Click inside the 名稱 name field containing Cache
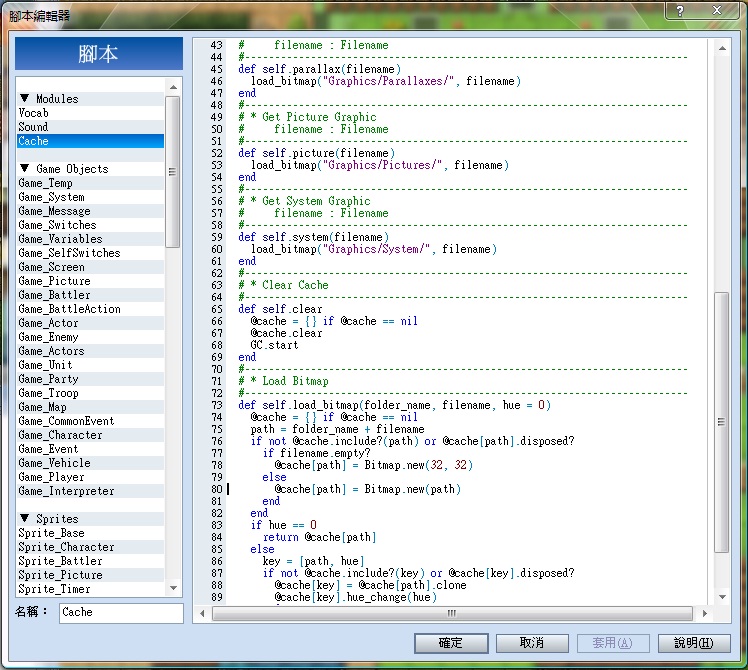Image resolution: width=748 pixels, height=670 pixels. pos(121,613)
